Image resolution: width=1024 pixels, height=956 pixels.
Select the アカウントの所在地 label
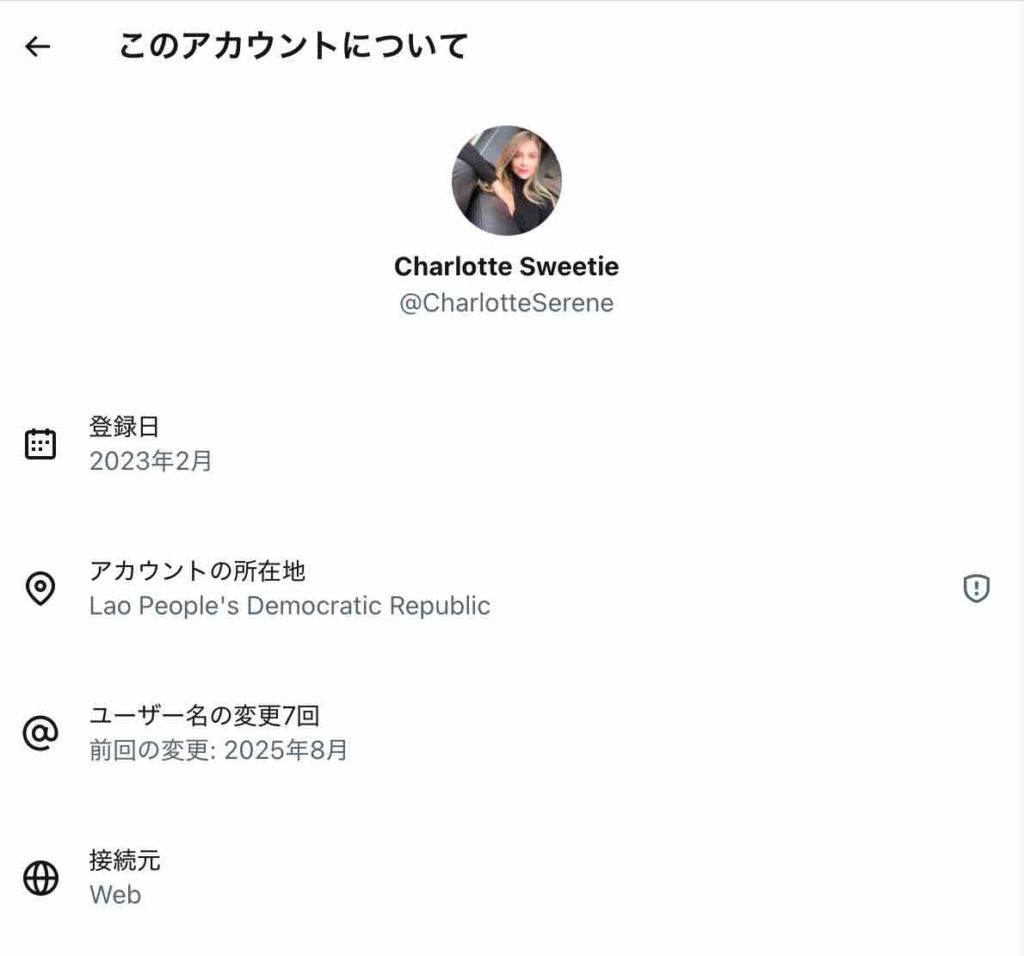point(197,571)
